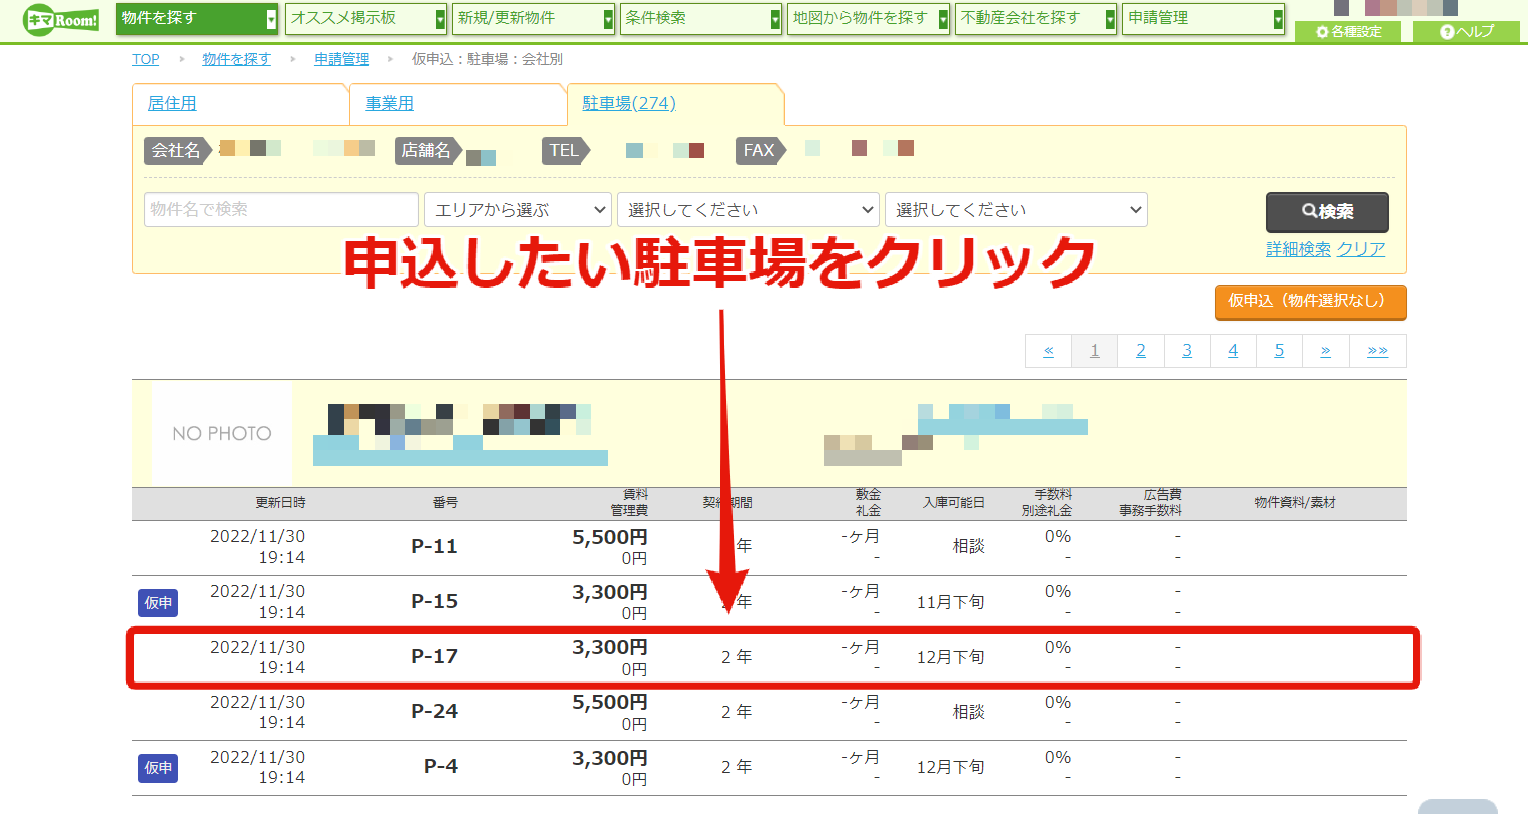Screen dimensions: 1528x814
Task: Click the 検索 search button
Action: 1327,212
